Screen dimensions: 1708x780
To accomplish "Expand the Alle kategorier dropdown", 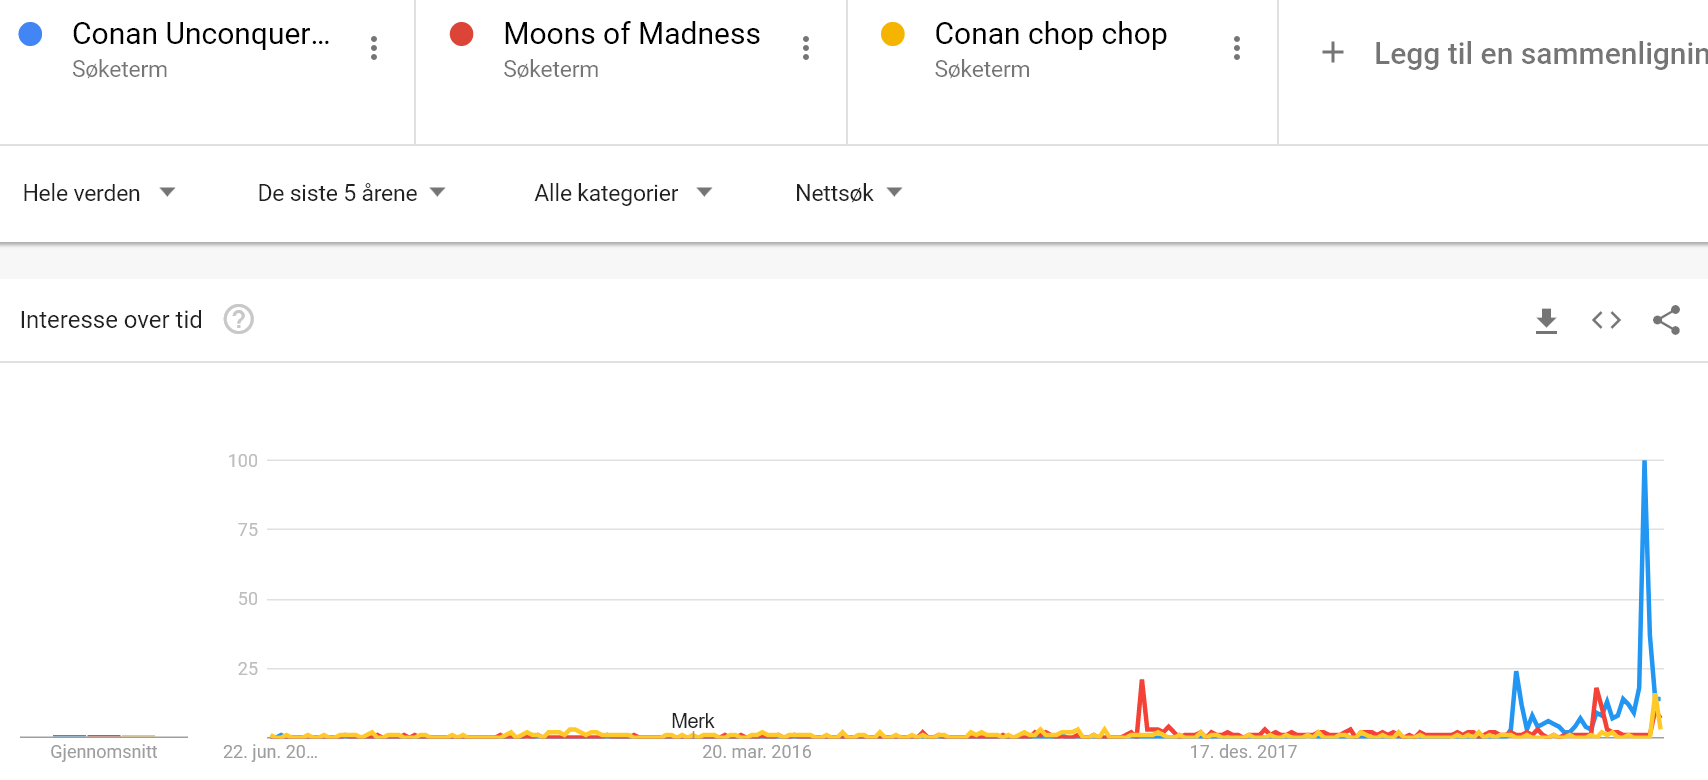I will [x=623, y=193].
